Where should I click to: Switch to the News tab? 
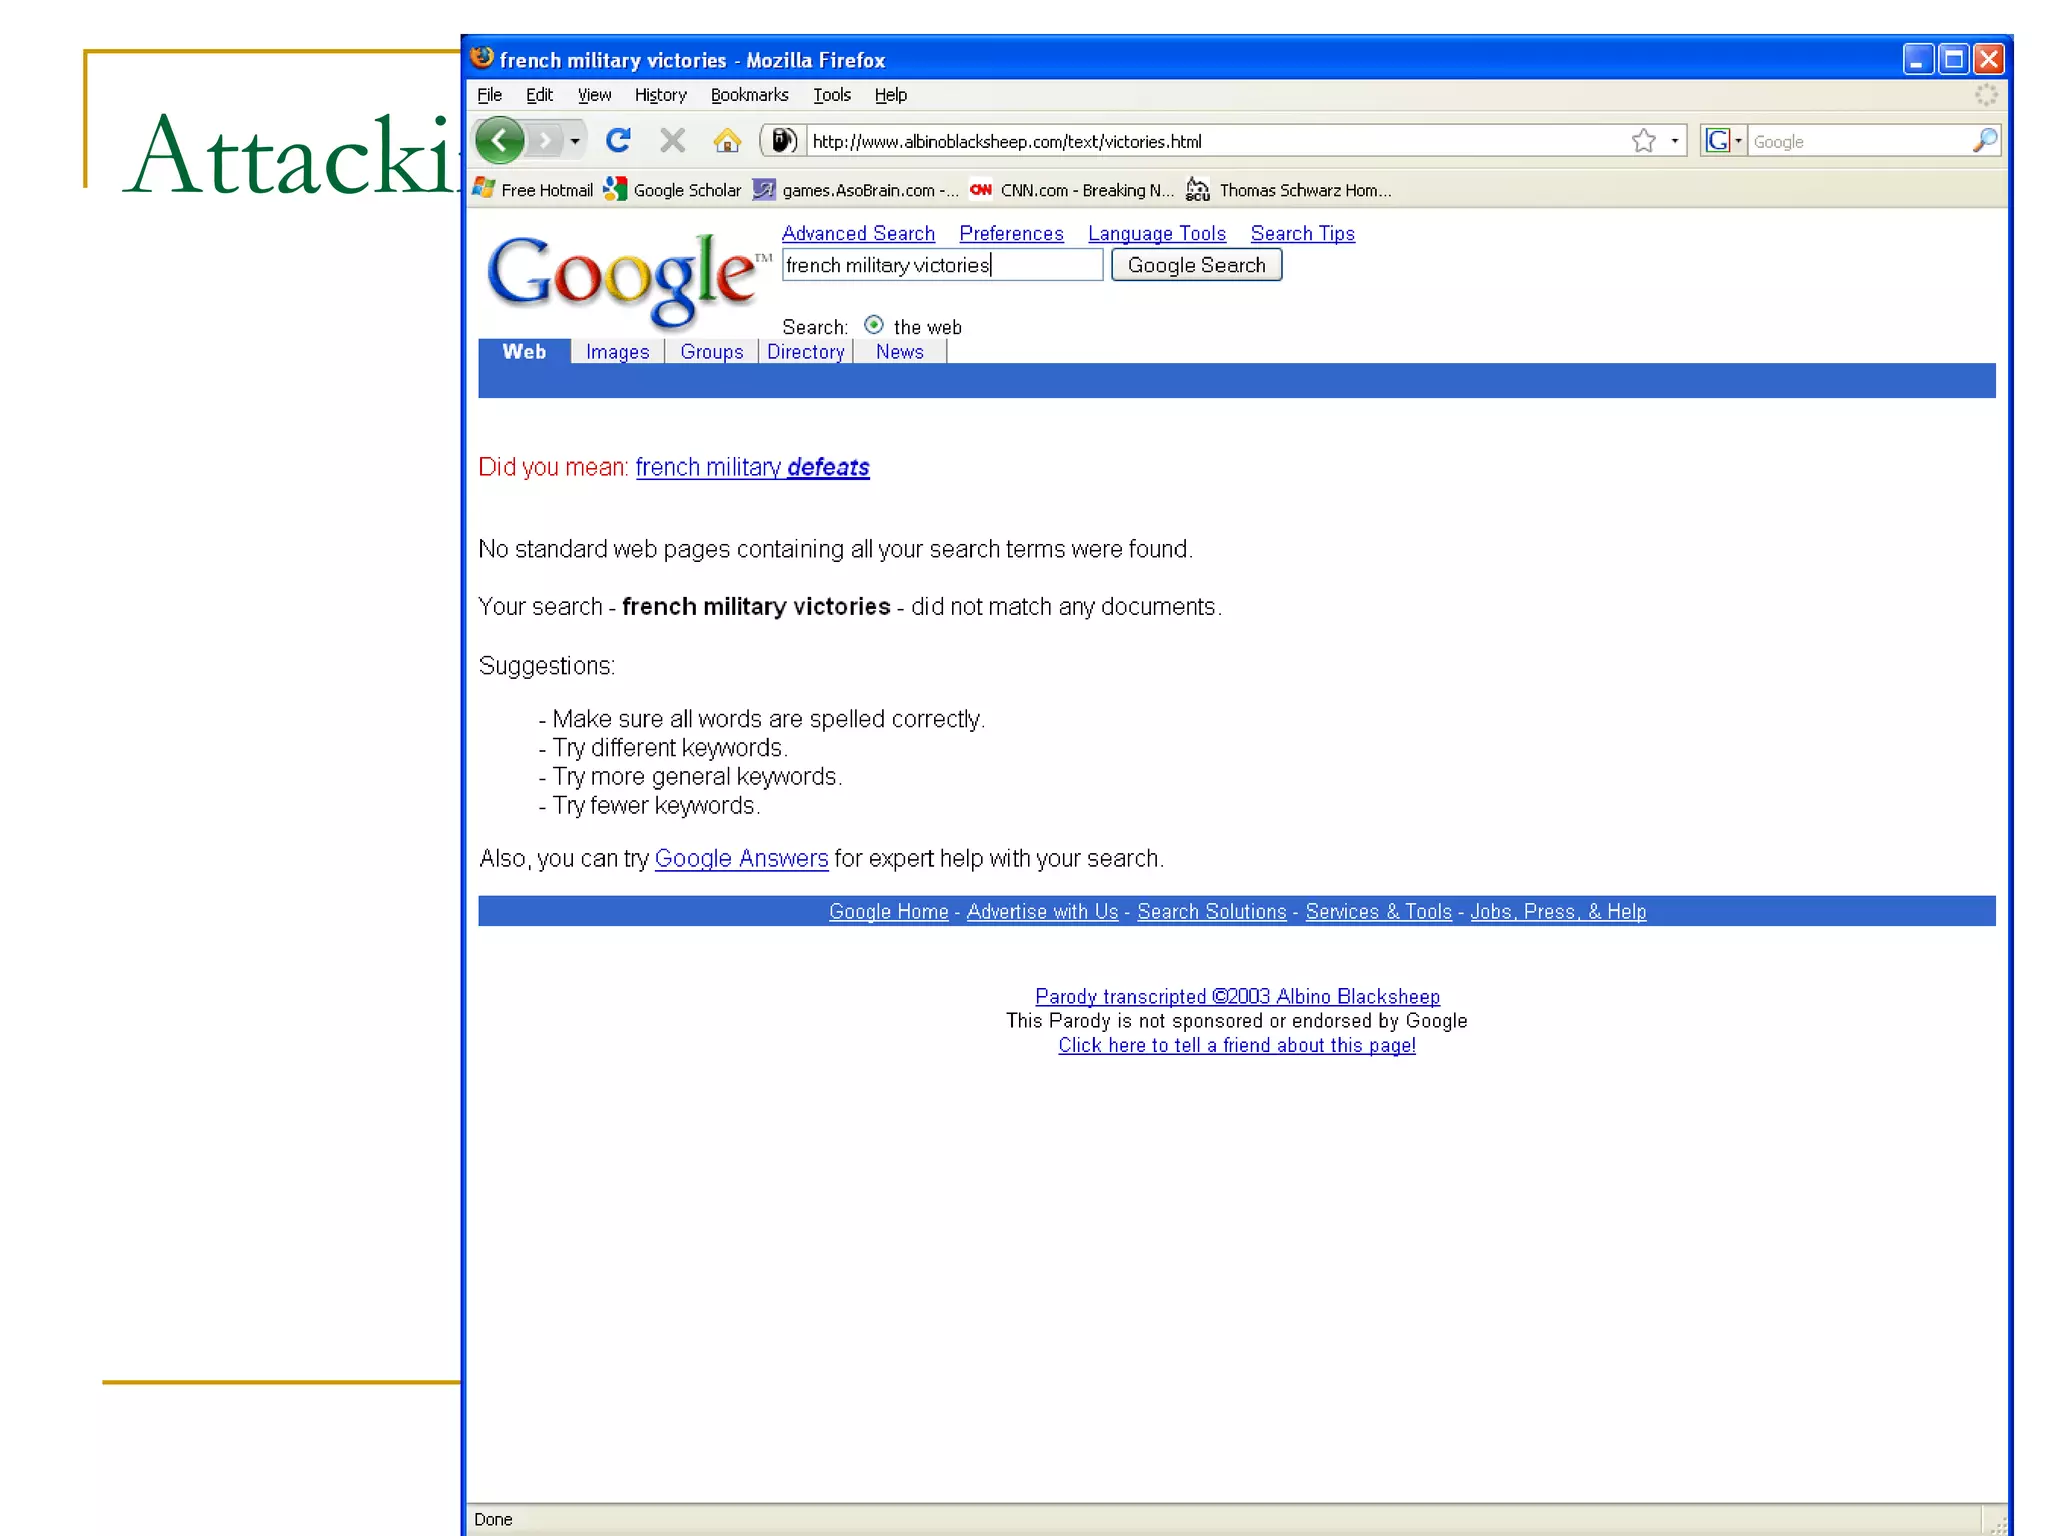pos(900,352)
